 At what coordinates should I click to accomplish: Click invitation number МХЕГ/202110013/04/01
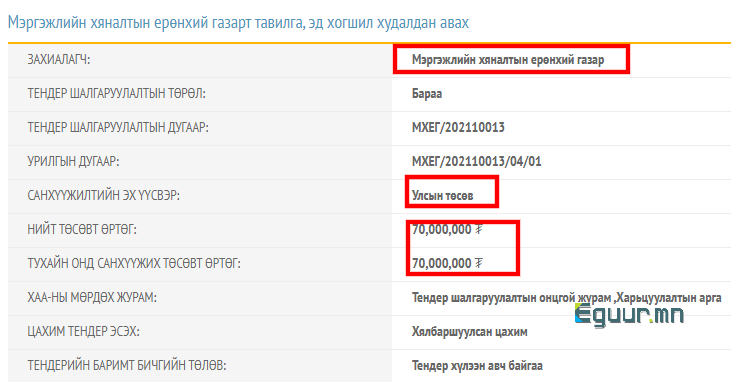(476, 161)
